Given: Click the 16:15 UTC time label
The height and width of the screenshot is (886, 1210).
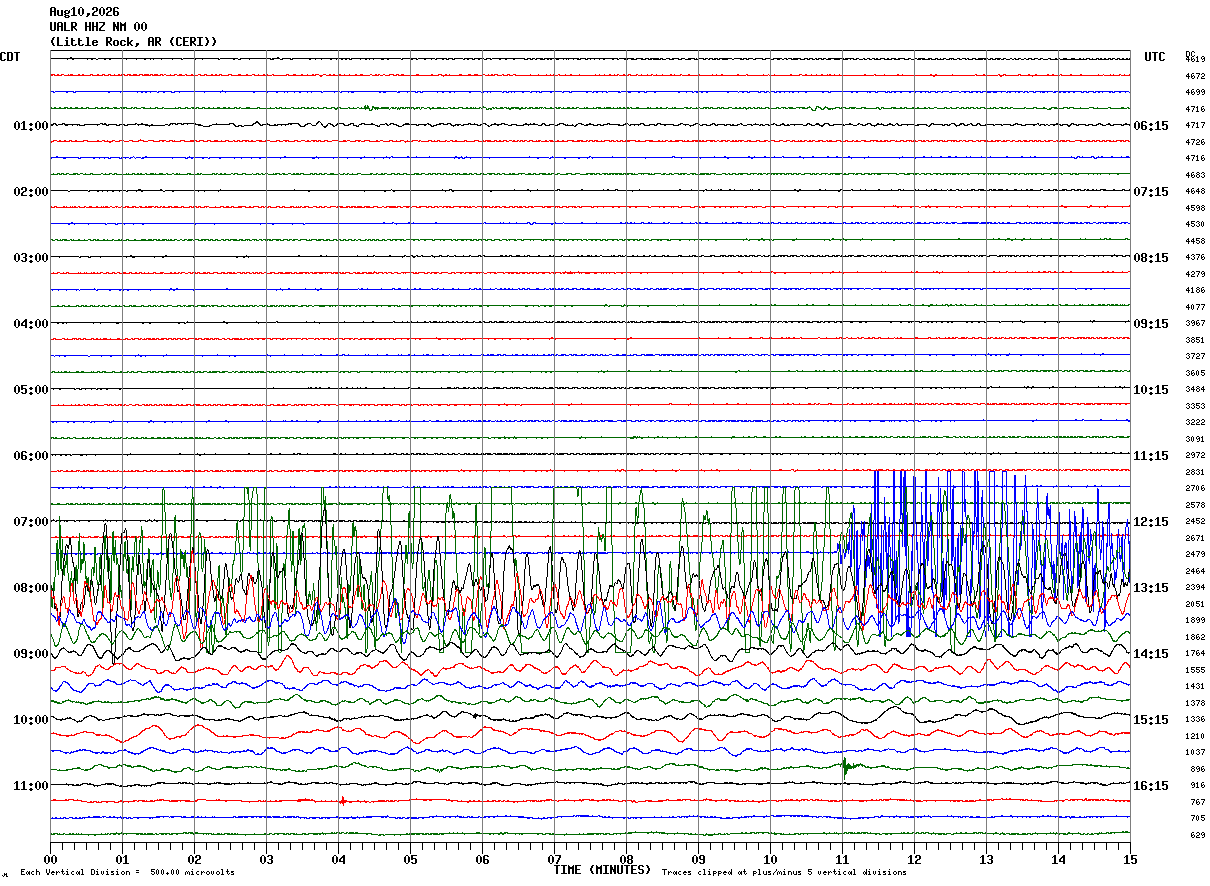Looking at the screenshot, I should [1151, 786].
